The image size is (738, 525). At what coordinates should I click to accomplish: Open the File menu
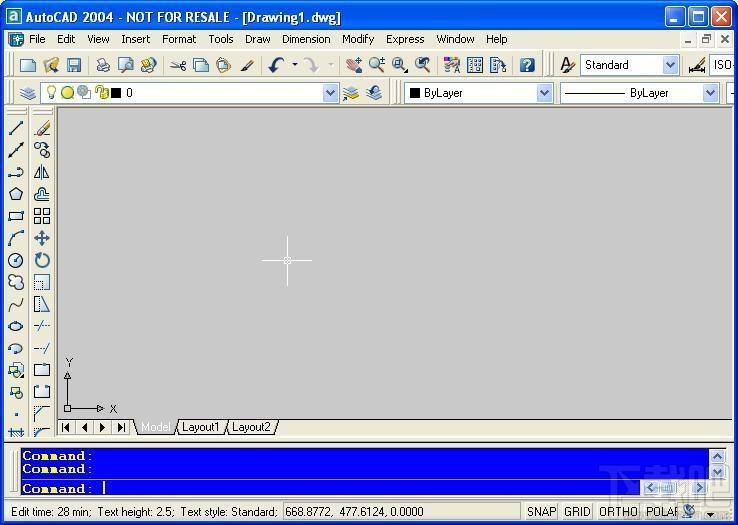click(37, 39)
